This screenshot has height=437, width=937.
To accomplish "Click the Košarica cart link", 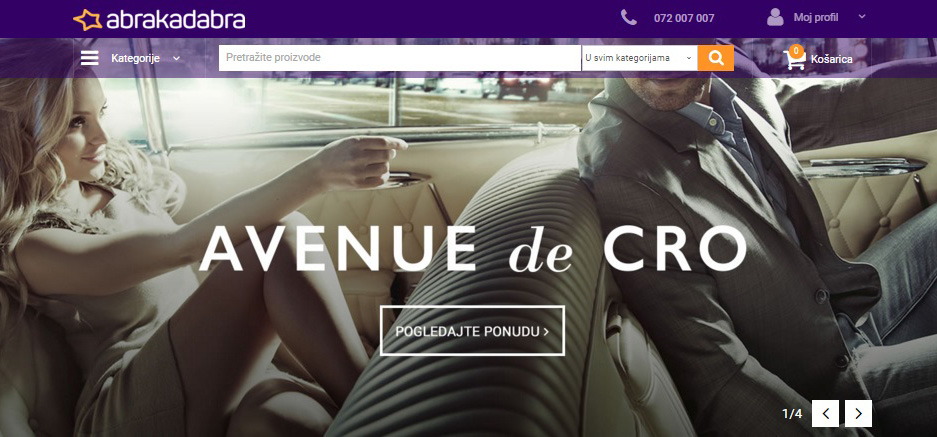I will point(831,59).
